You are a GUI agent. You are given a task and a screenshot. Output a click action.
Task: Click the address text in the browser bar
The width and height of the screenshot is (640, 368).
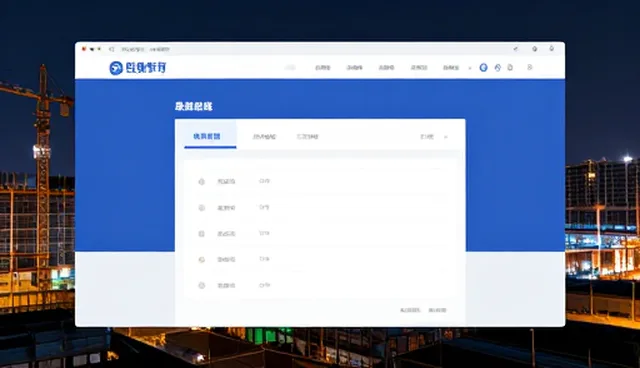145,49
